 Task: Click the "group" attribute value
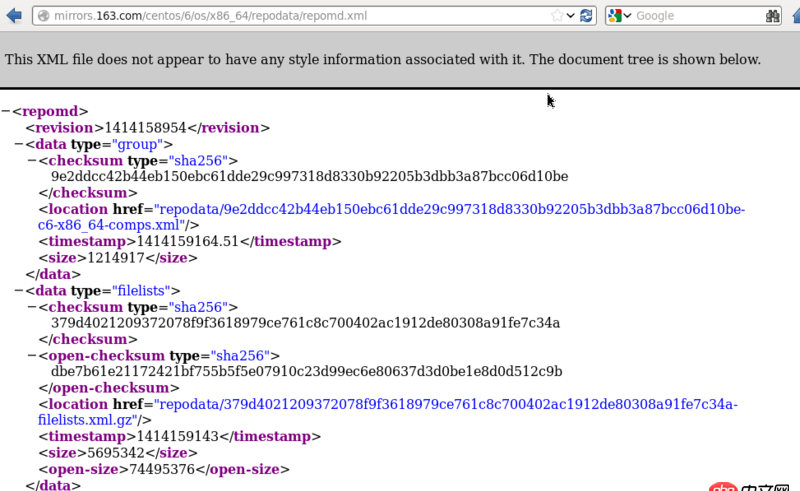137,144
